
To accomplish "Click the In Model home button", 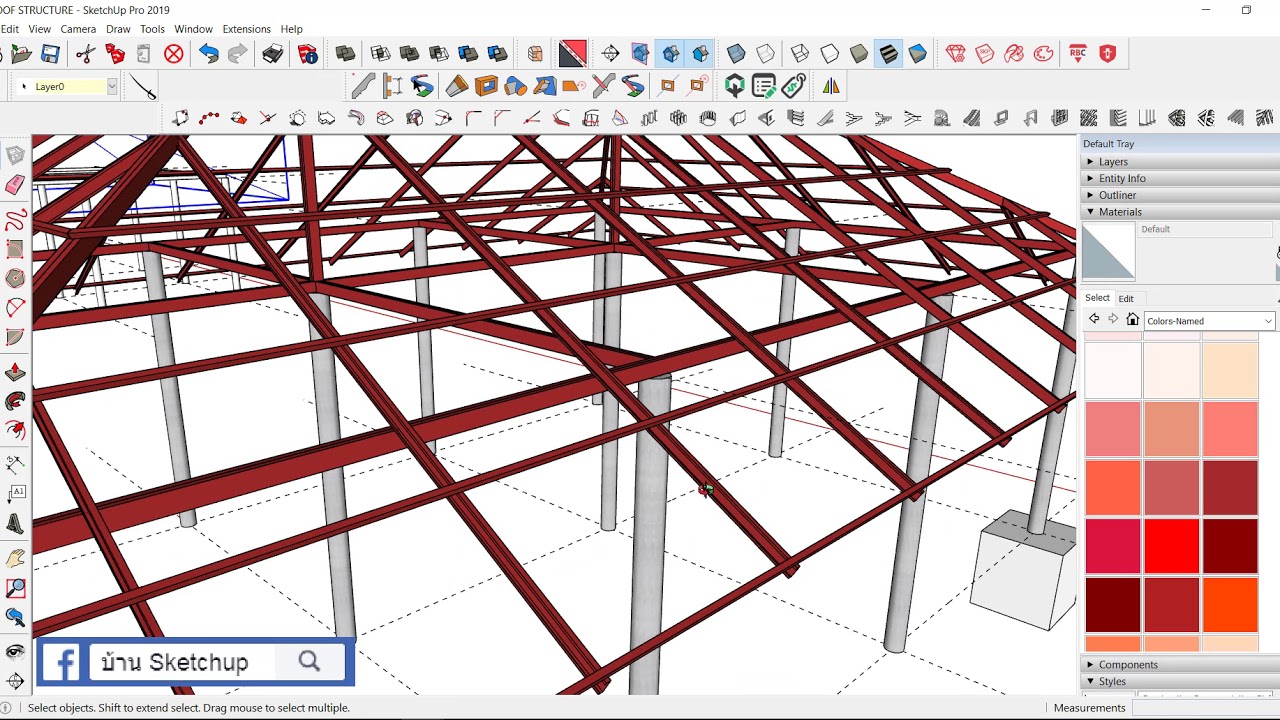I will click(x=1132, y=320).
